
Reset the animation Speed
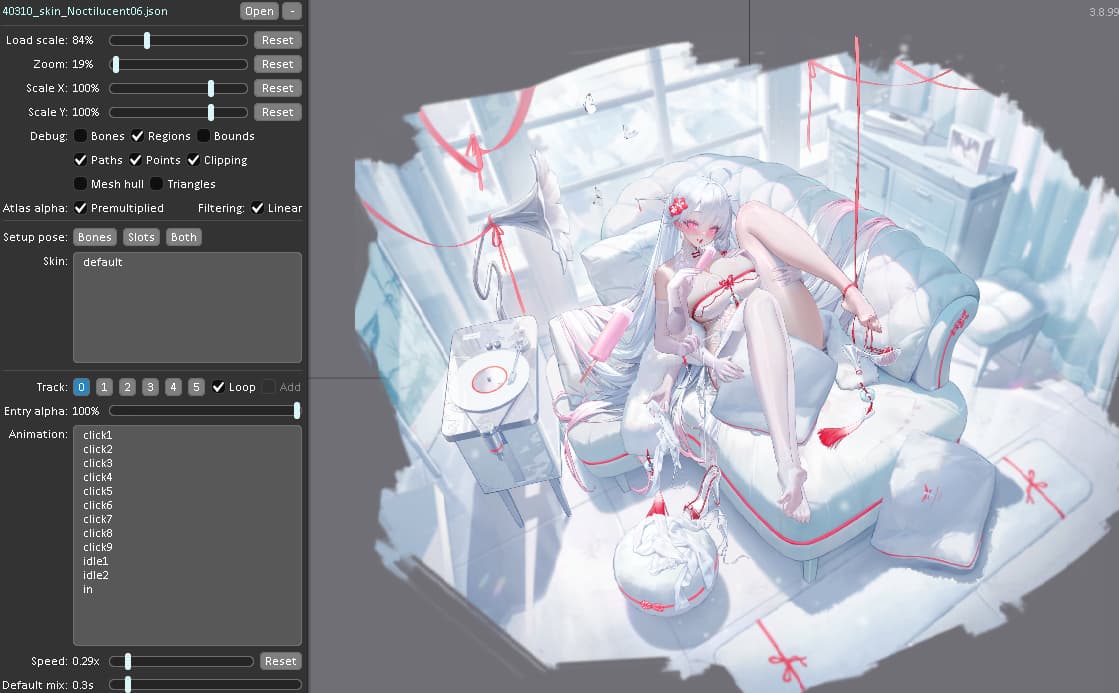pos(280,661)
